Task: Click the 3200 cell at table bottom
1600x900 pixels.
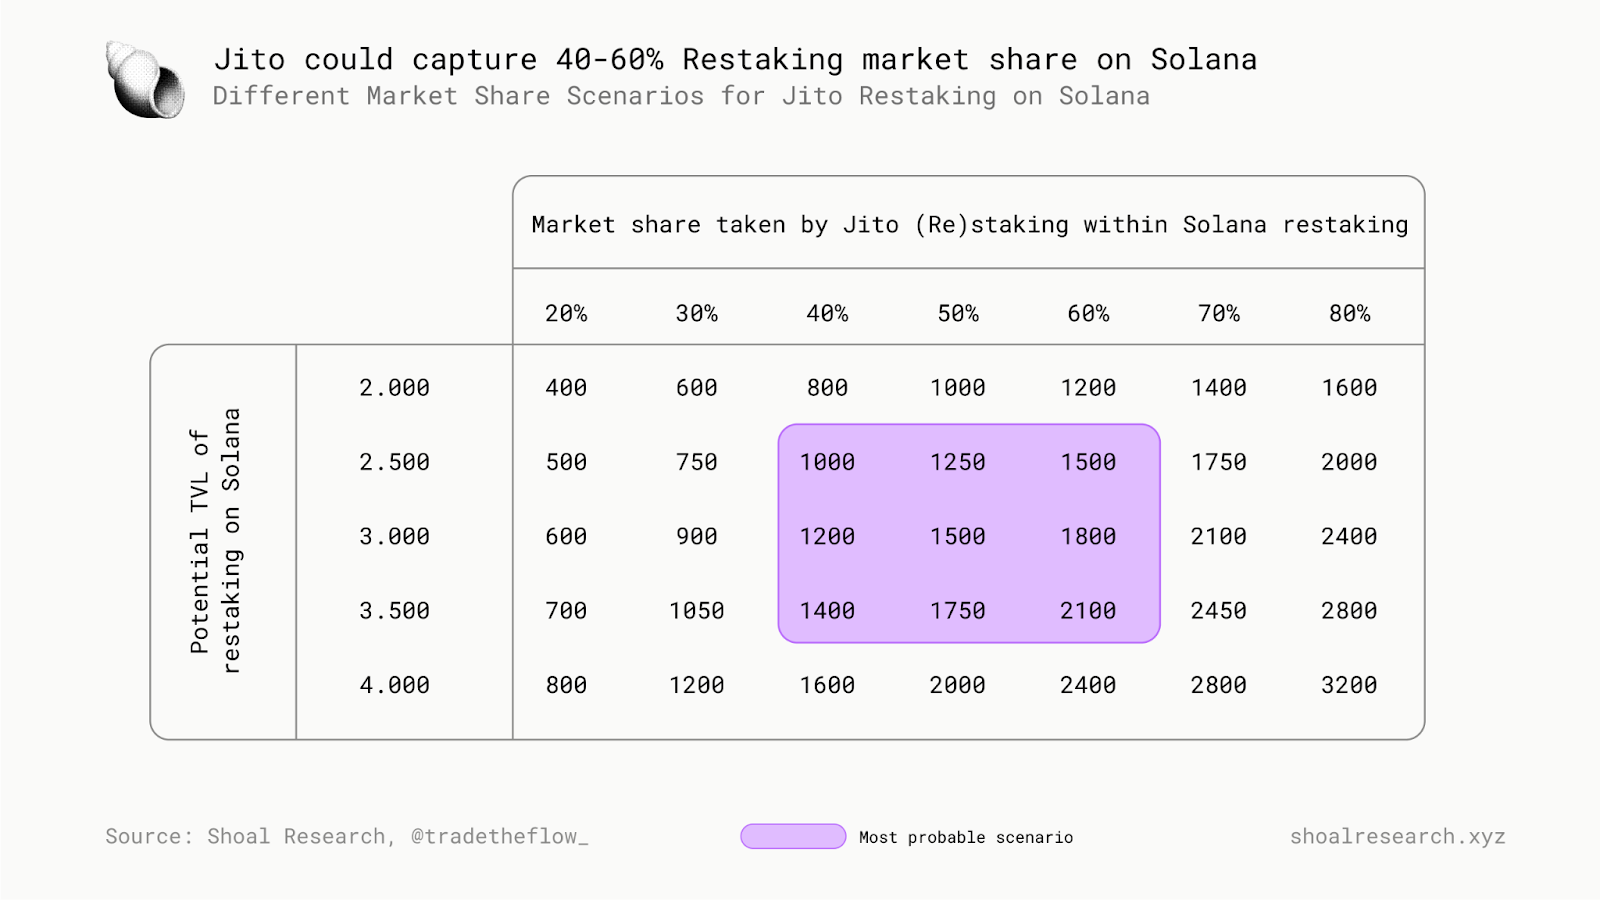Action: [x=1349, y=686]
